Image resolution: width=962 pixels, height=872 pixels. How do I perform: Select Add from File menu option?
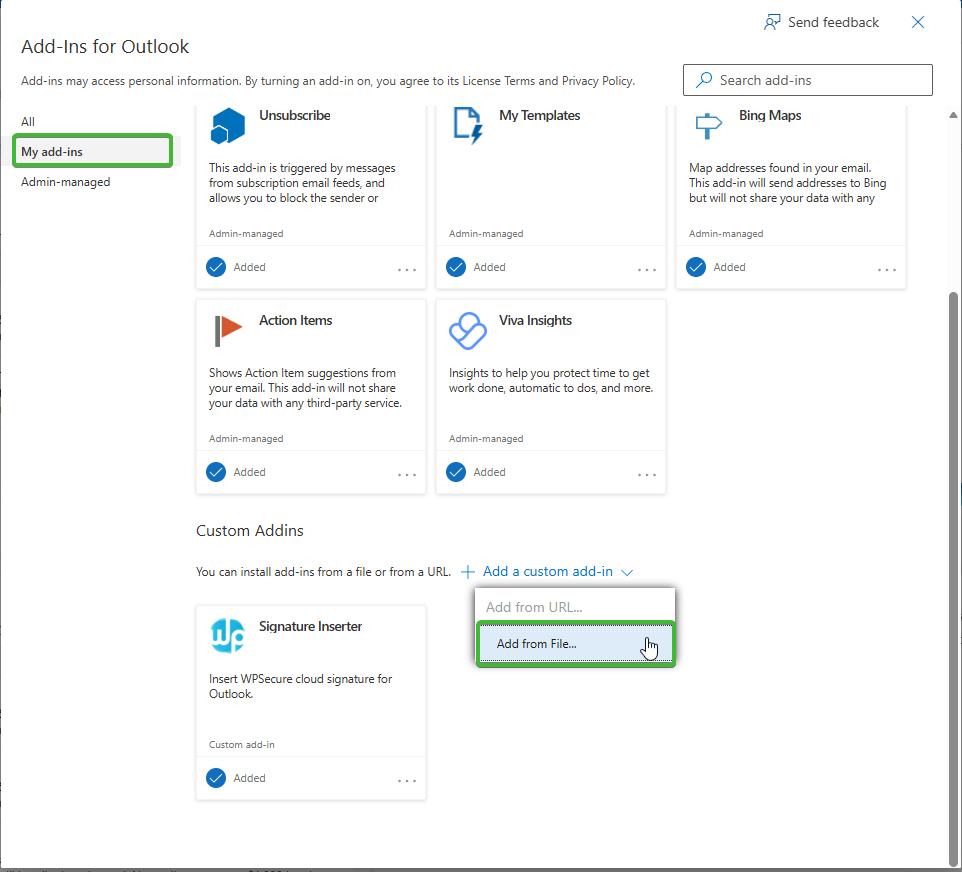click(x=537, y=644)
